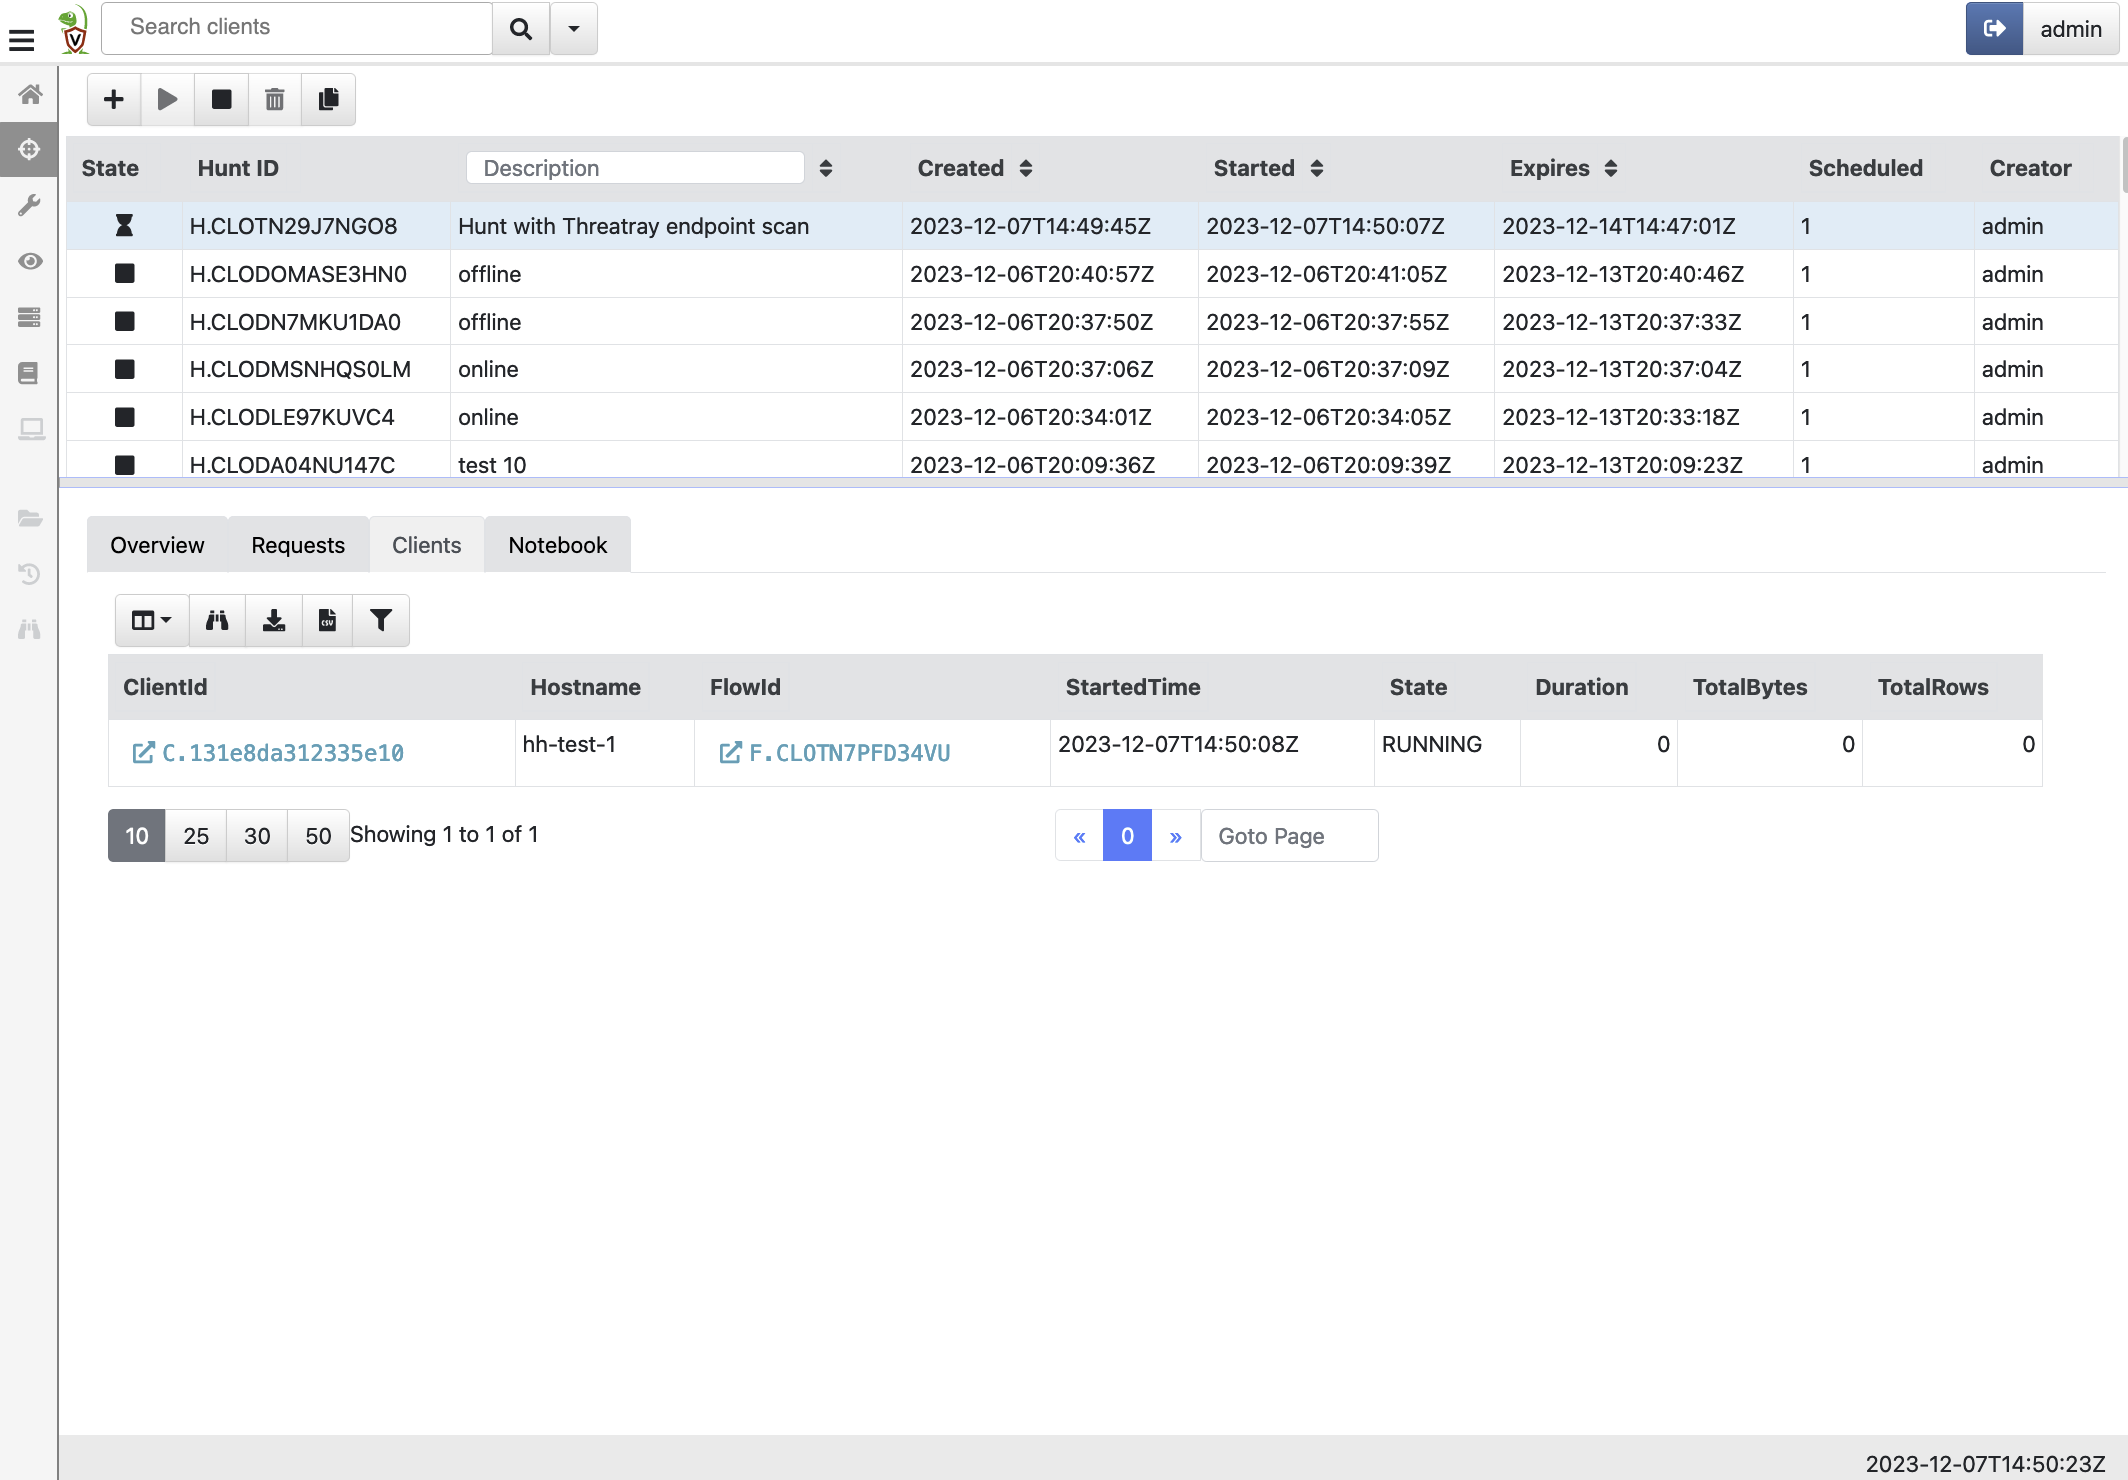This screenshot has height=1480, width=2128.
Task: Open the column selector dropdown
Action: (152, 621)
